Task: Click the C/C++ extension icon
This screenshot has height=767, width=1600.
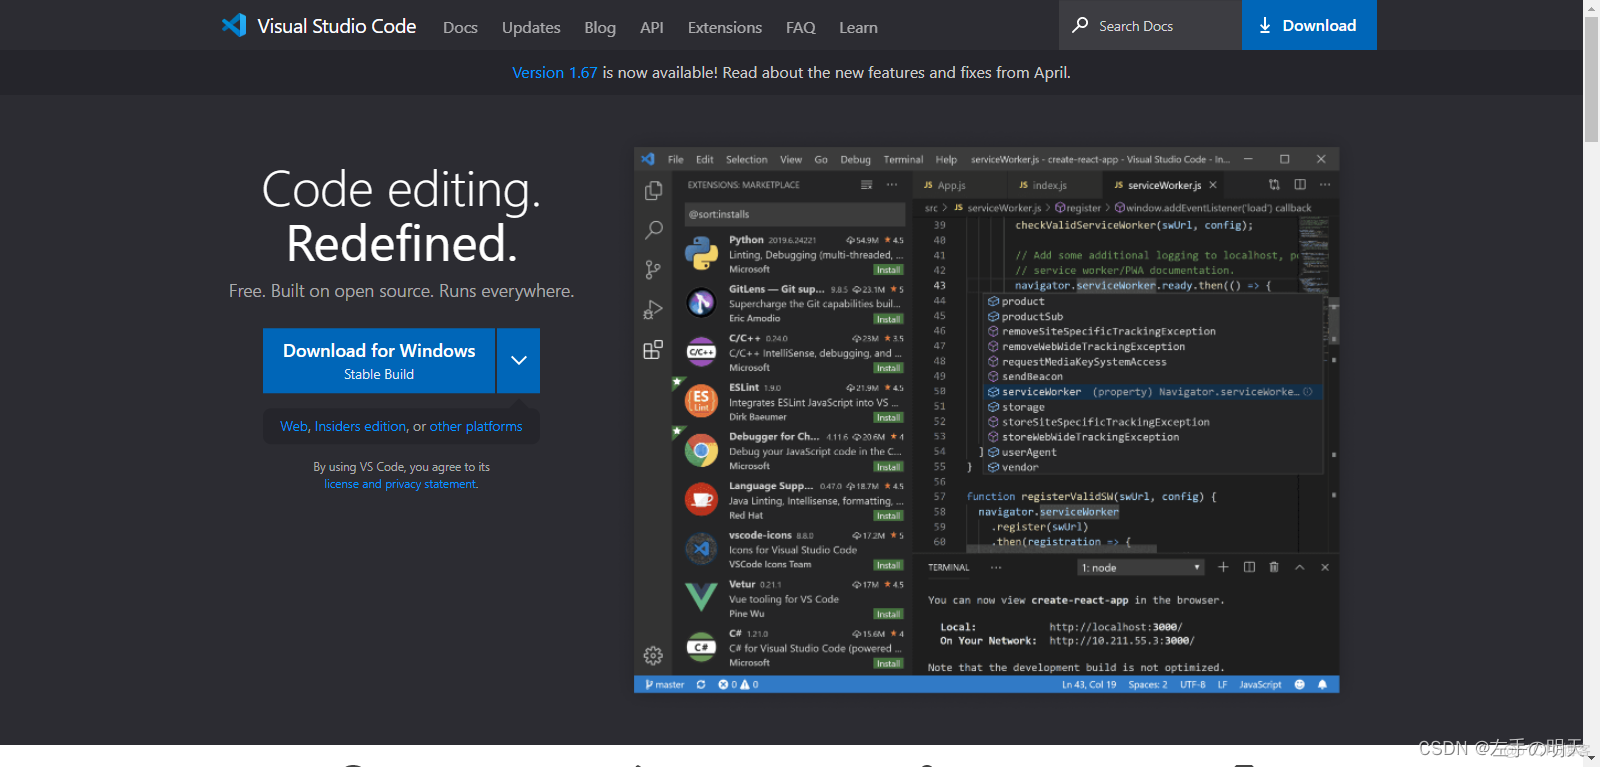Action: (x=701, y=352)
